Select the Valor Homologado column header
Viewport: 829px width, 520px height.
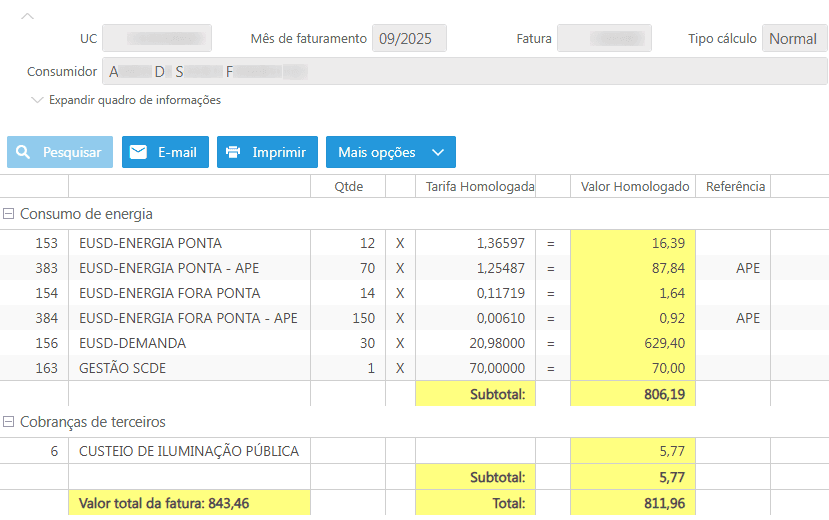(x=634, y=186)
